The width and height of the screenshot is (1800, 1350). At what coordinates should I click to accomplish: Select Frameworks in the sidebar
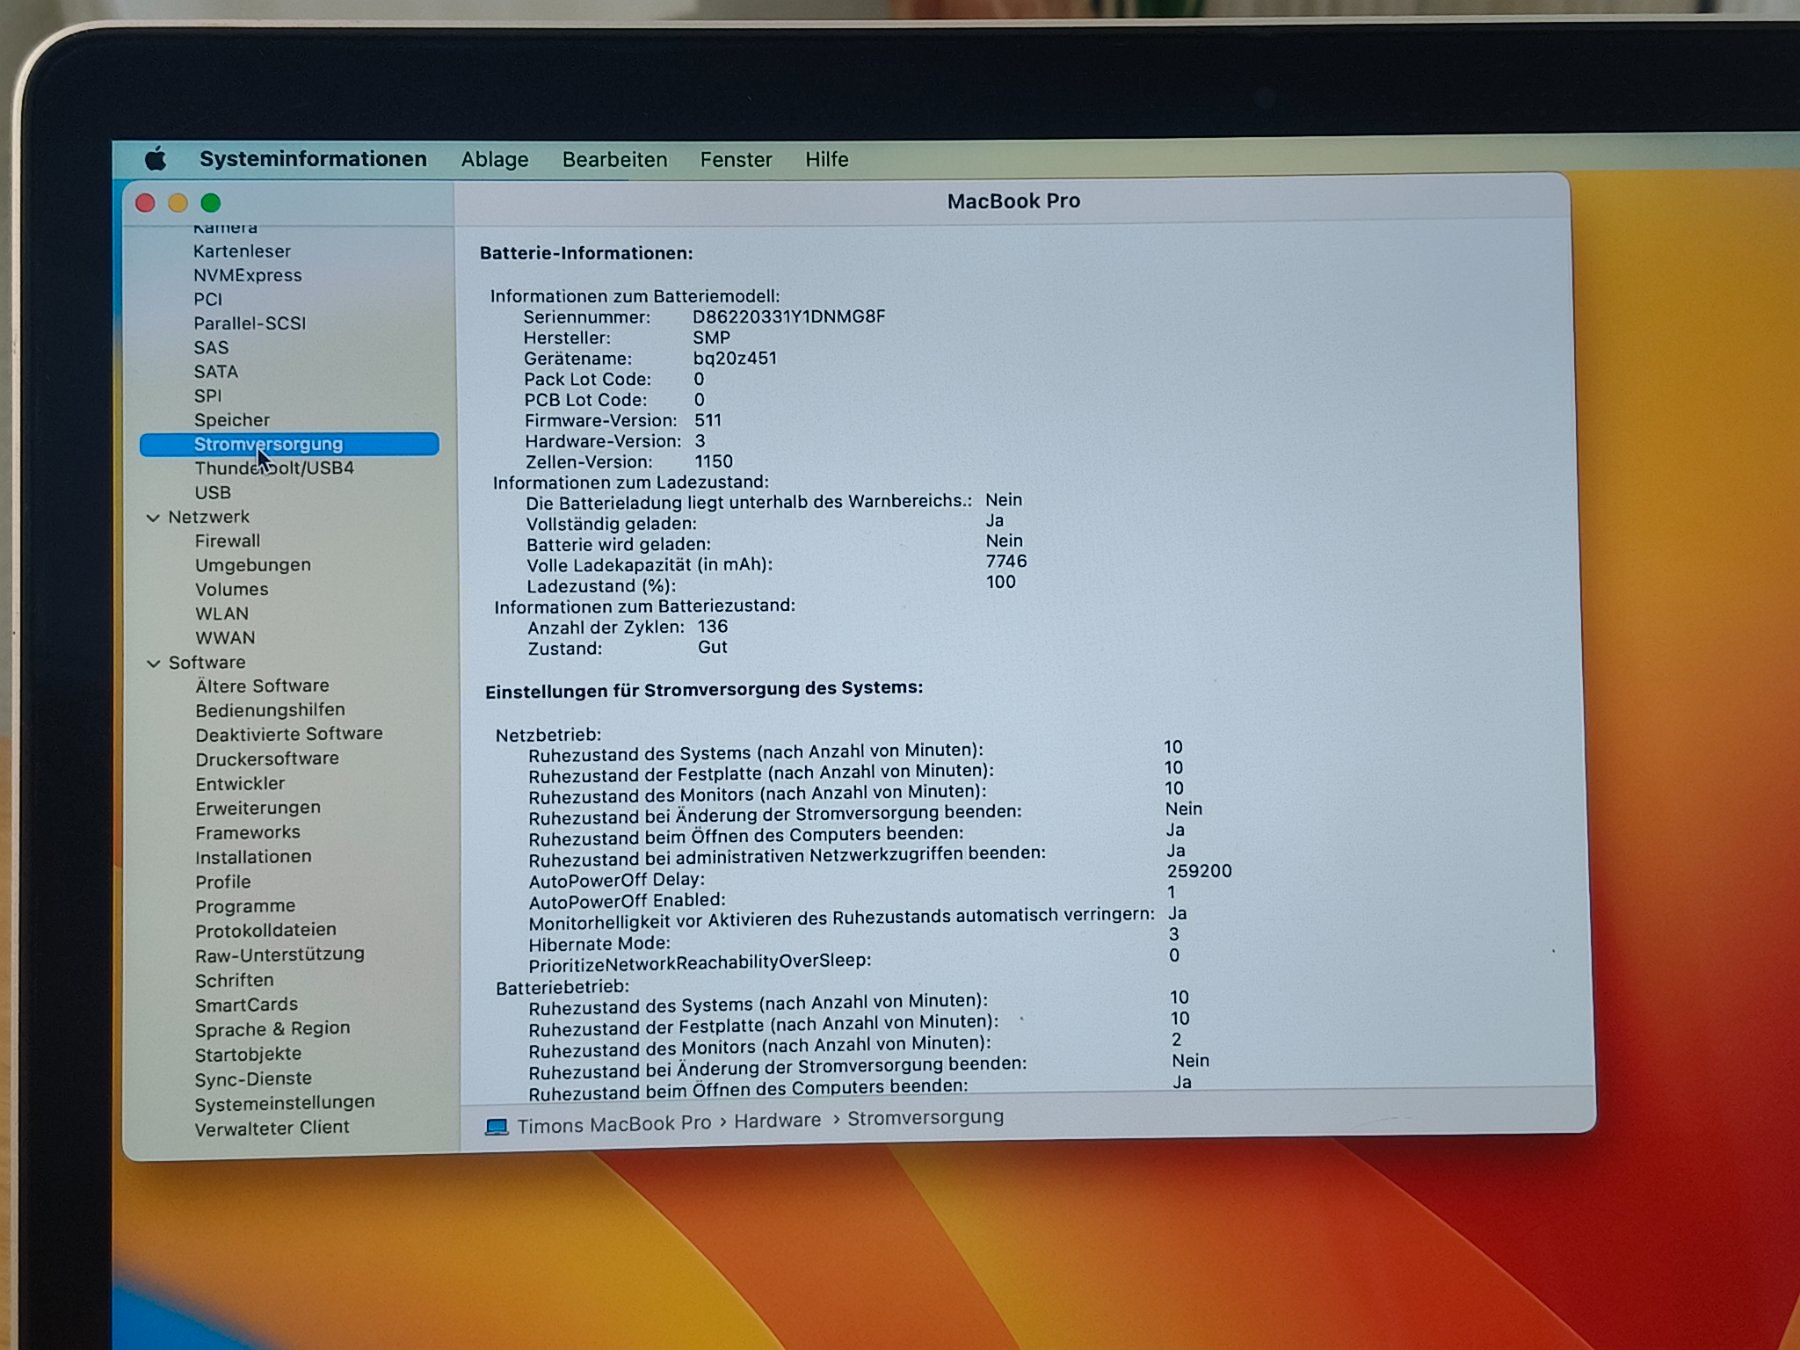click(x=248, y=833)
